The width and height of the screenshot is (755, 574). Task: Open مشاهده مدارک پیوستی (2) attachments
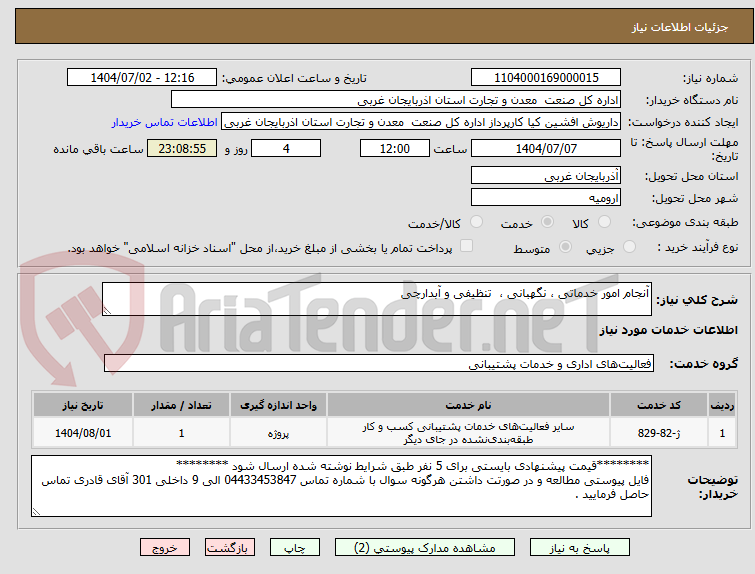click(x=425, y=548)
